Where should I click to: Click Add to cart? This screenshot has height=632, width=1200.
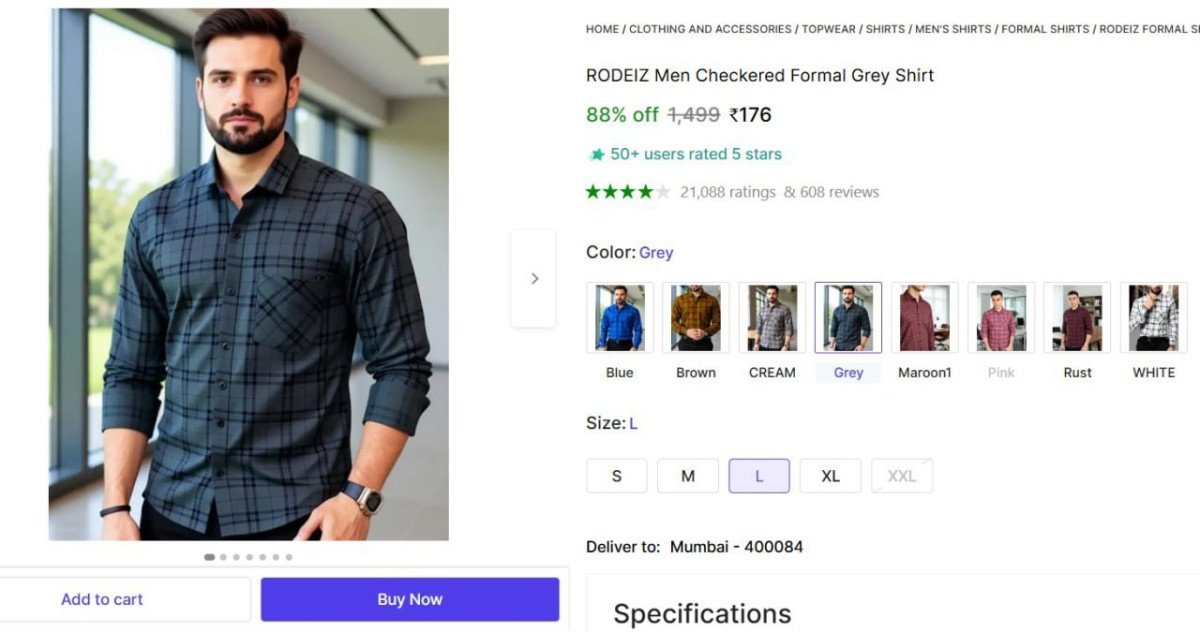click(101, 599)
